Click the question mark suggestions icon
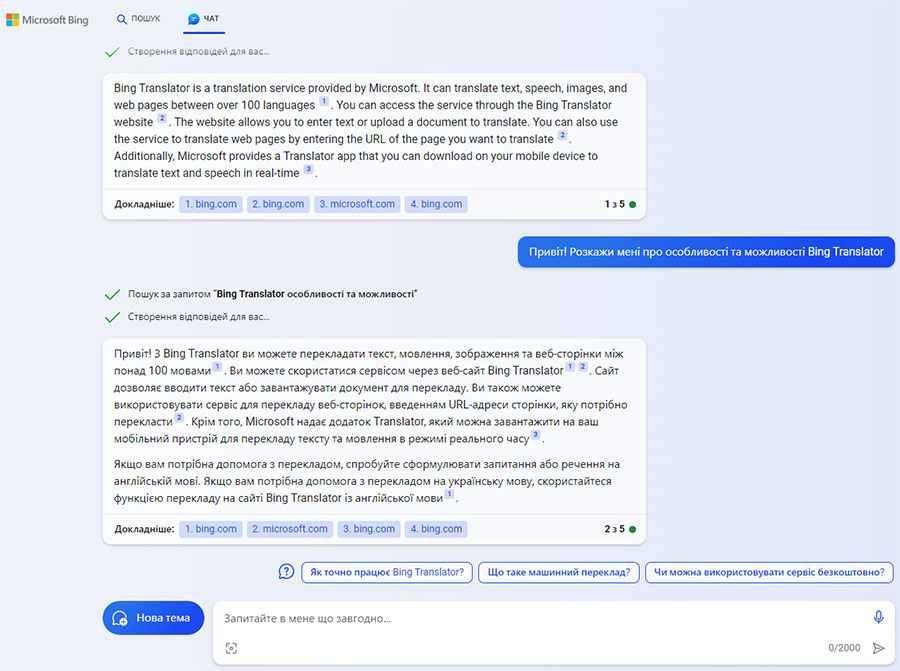This screenshot has width=900, height=671. 286,572
